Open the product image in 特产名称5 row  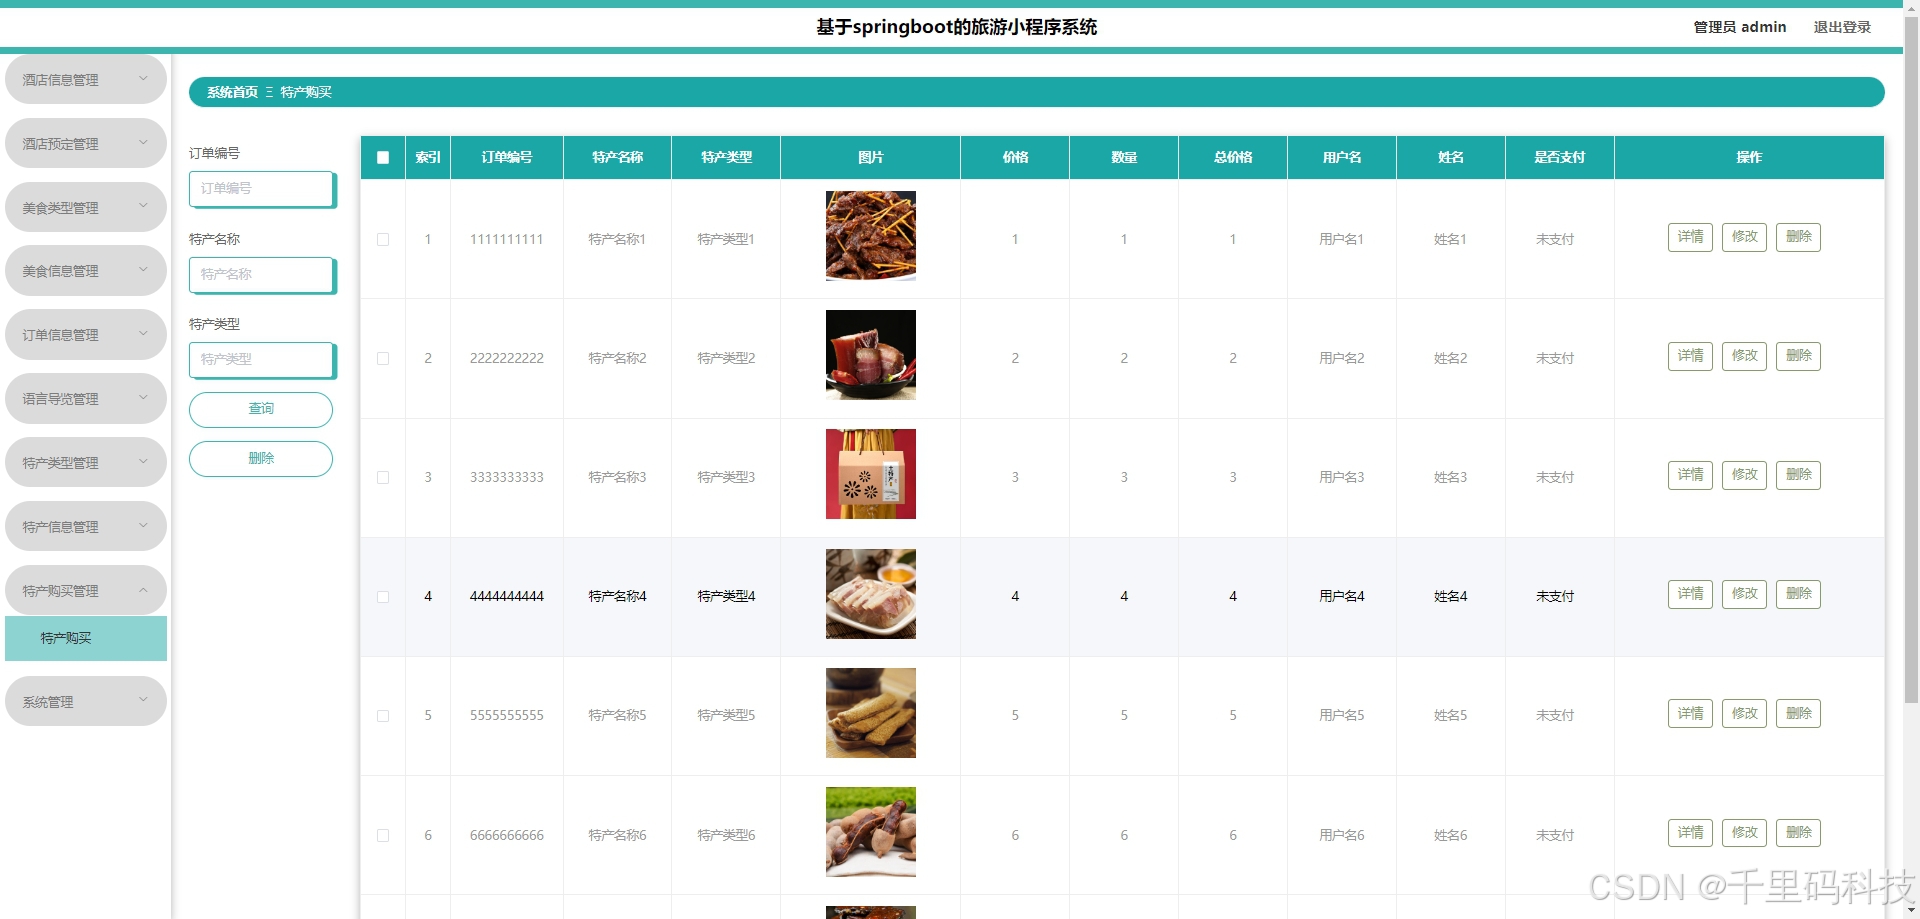click(x=870, y=713)
